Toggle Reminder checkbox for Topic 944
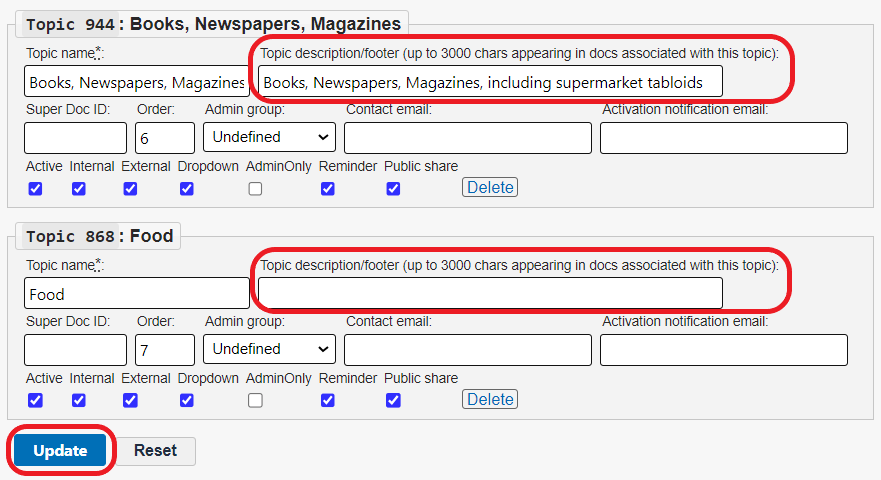 point(328,189)
